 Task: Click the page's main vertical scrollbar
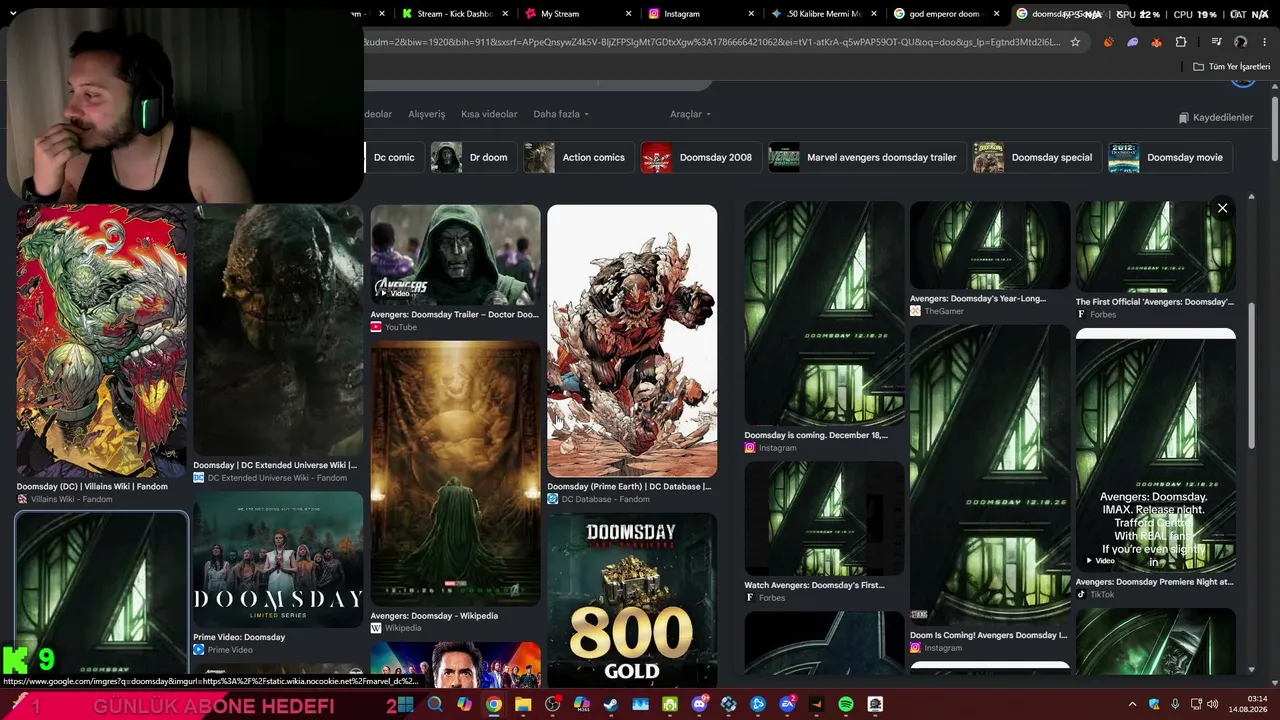1275,130
